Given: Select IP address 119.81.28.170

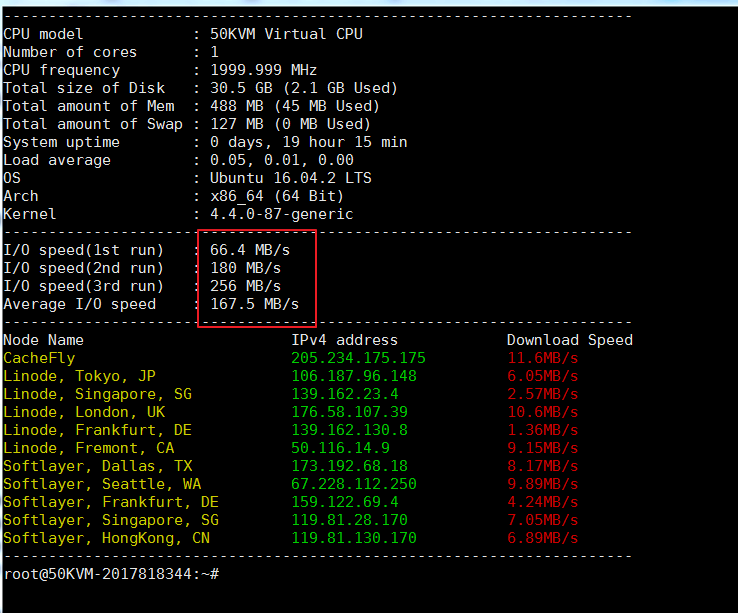Looking at the screenshot, I should click(349, 520).
